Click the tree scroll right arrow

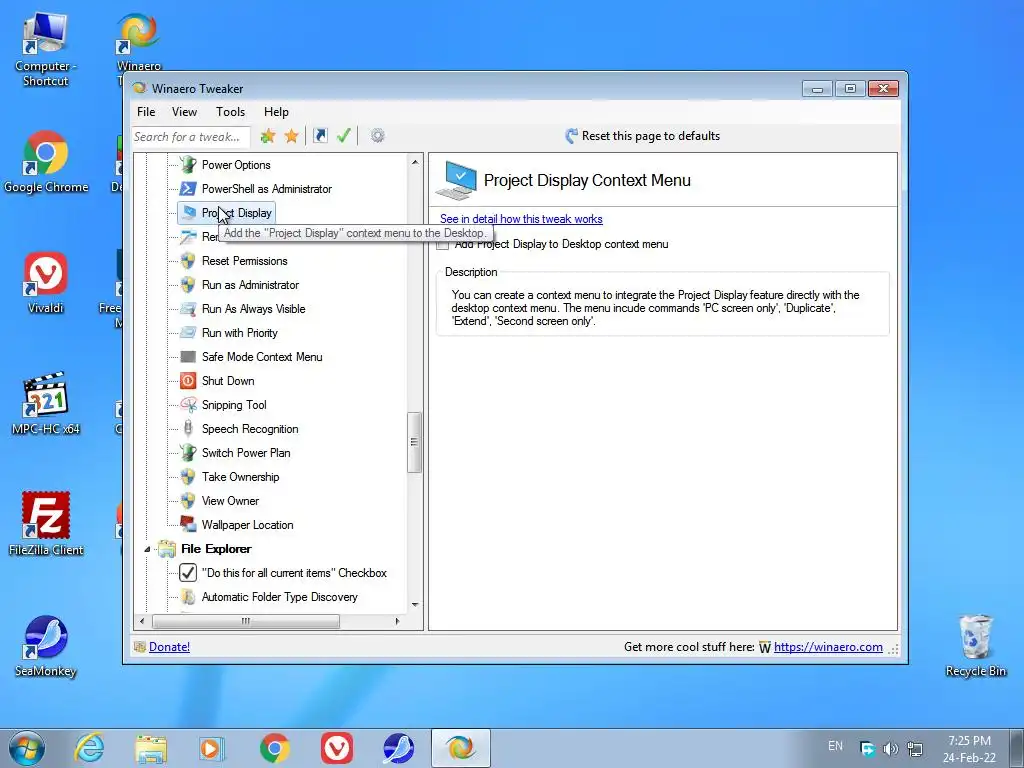tap(397, 621)
